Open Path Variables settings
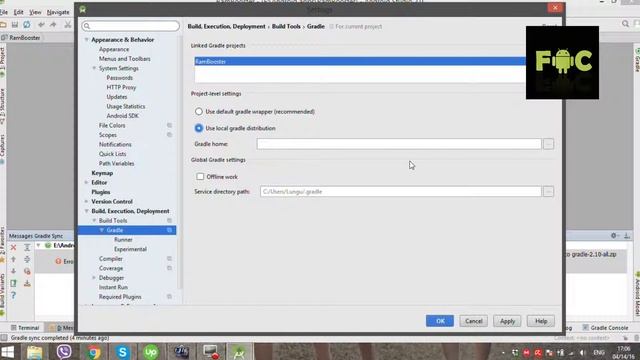 coord(116,163)
